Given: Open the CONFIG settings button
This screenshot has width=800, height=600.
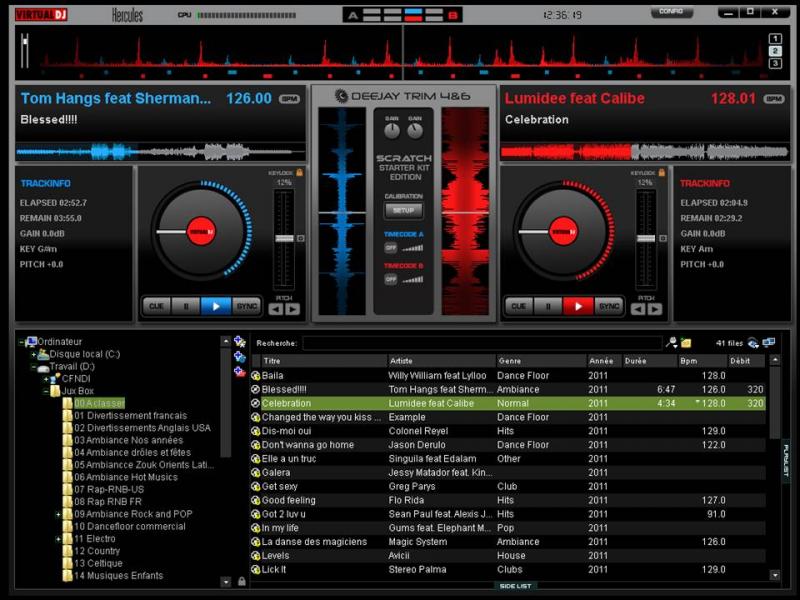Looking at the screenshot, I should pyautogui.click(x=671, y=13).
